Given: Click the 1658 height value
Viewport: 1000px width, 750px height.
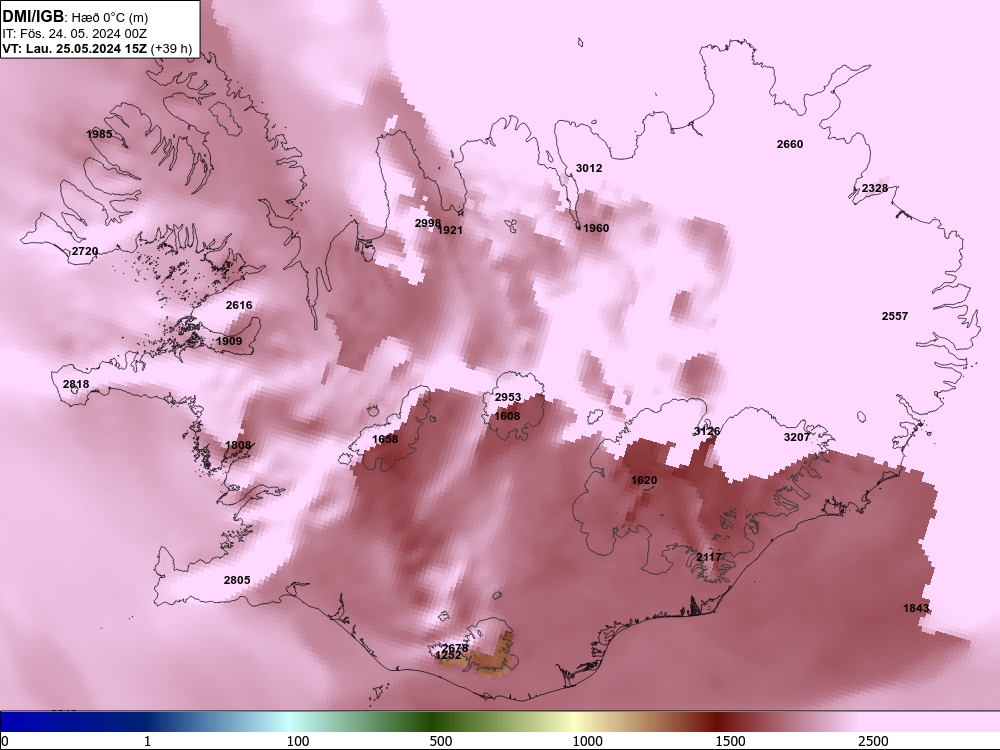Looking at the screenshot, I should click(x=385, y=439).
